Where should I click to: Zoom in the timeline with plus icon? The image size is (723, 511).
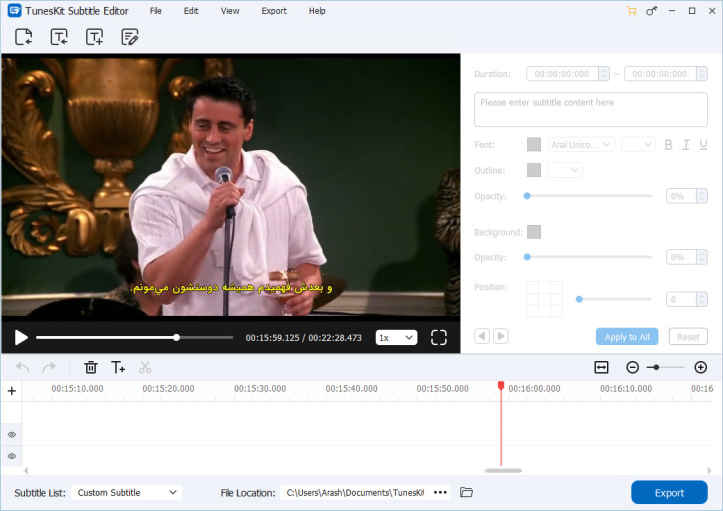[700, 368]
